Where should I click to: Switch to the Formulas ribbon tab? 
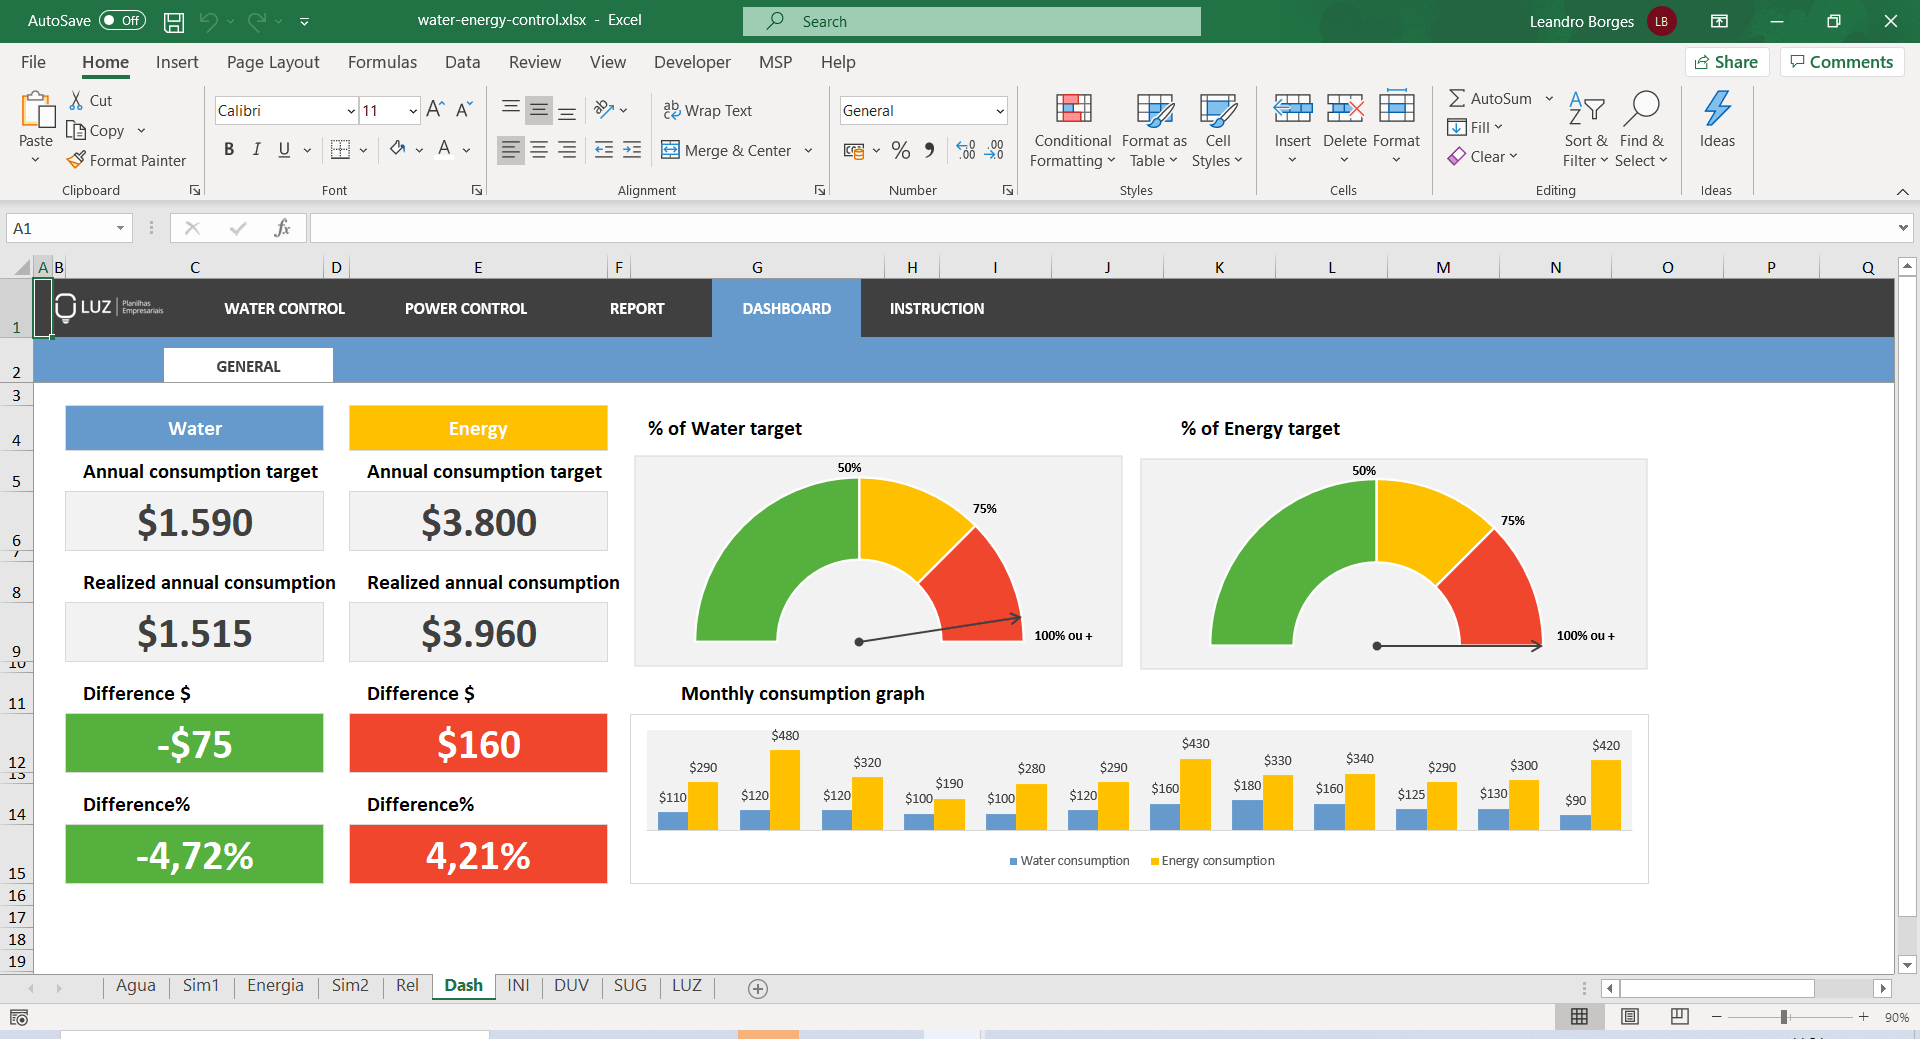[382, 62]
